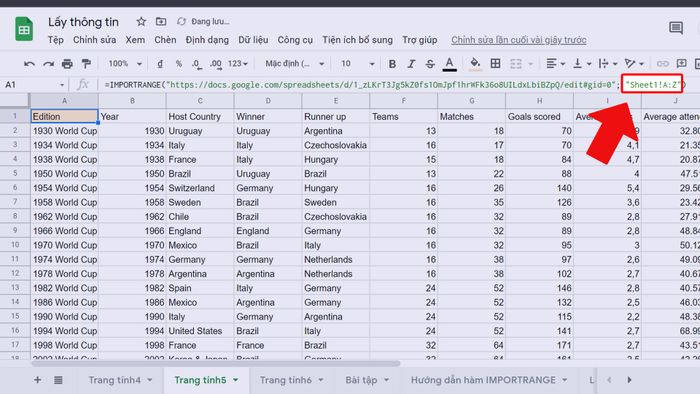The height and width of the screenshot is (394, 700).
Task: Open the Chỉnh sửa menu
Action: pyautogui.click(x=95, y=40)
